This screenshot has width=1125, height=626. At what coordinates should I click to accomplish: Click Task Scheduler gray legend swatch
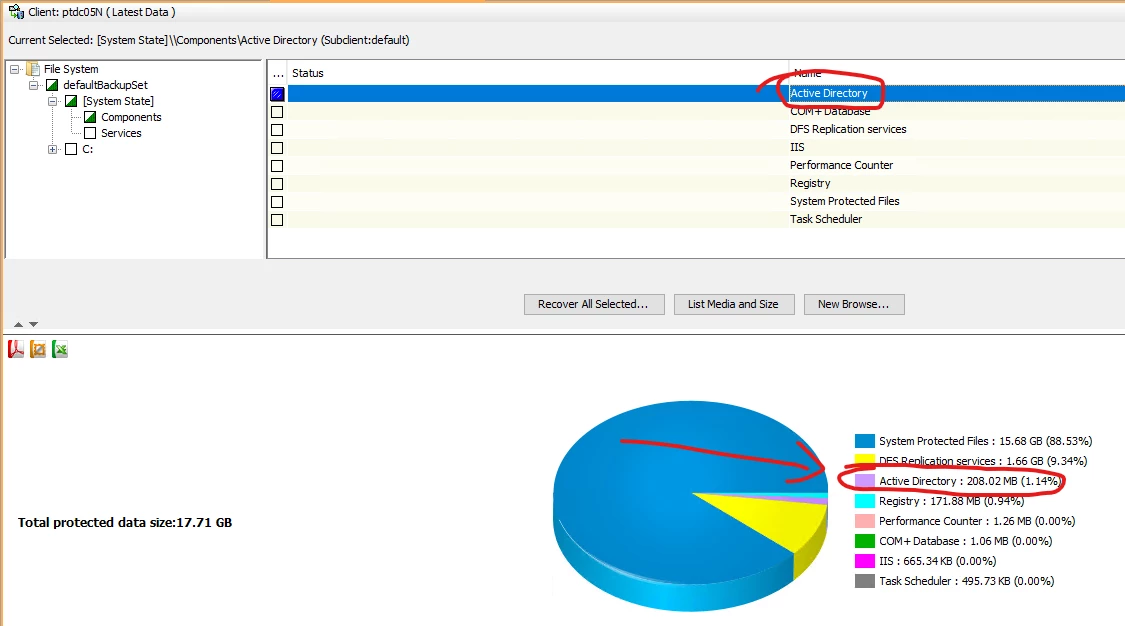point(865,582)
